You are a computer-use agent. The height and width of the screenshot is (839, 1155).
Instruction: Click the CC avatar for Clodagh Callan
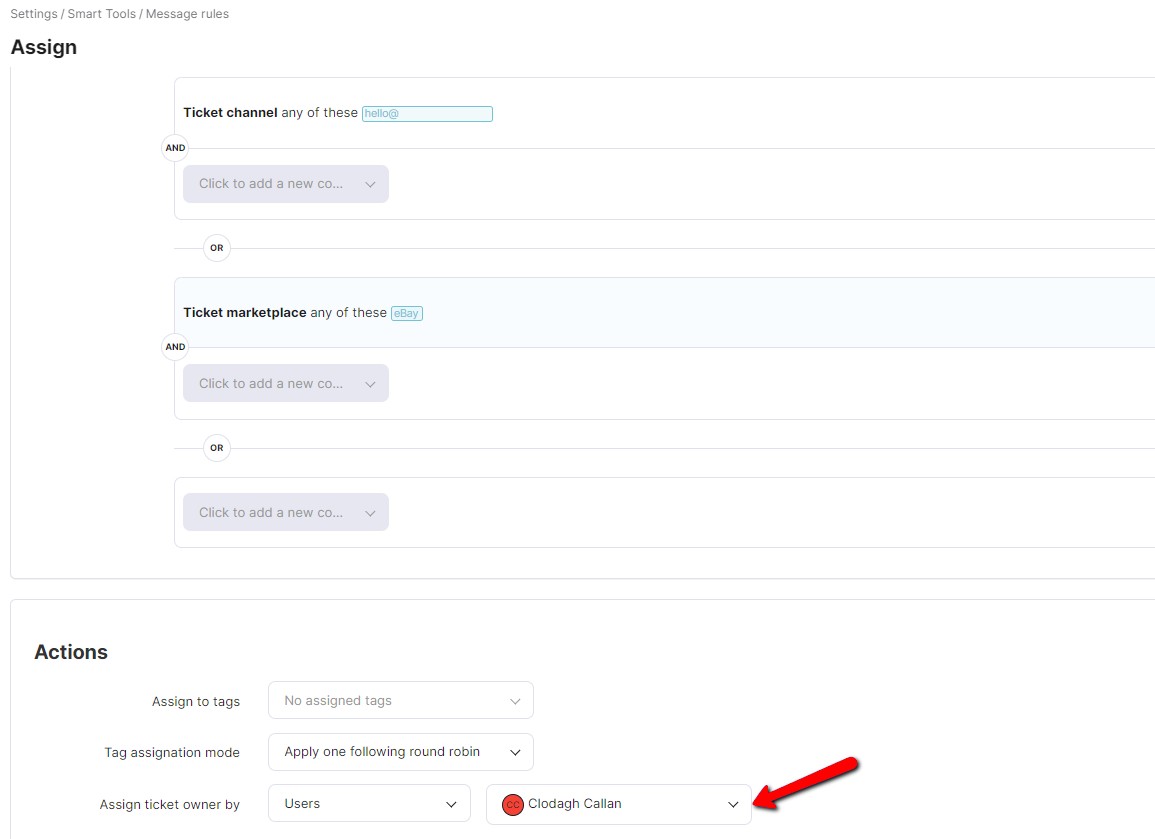(512, 804)
